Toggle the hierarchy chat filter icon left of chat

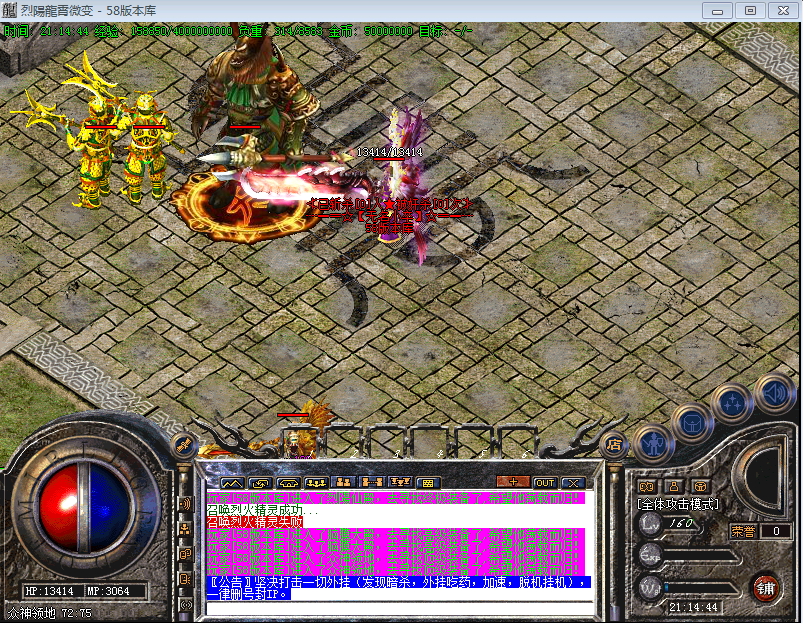[x=185, y=529]
